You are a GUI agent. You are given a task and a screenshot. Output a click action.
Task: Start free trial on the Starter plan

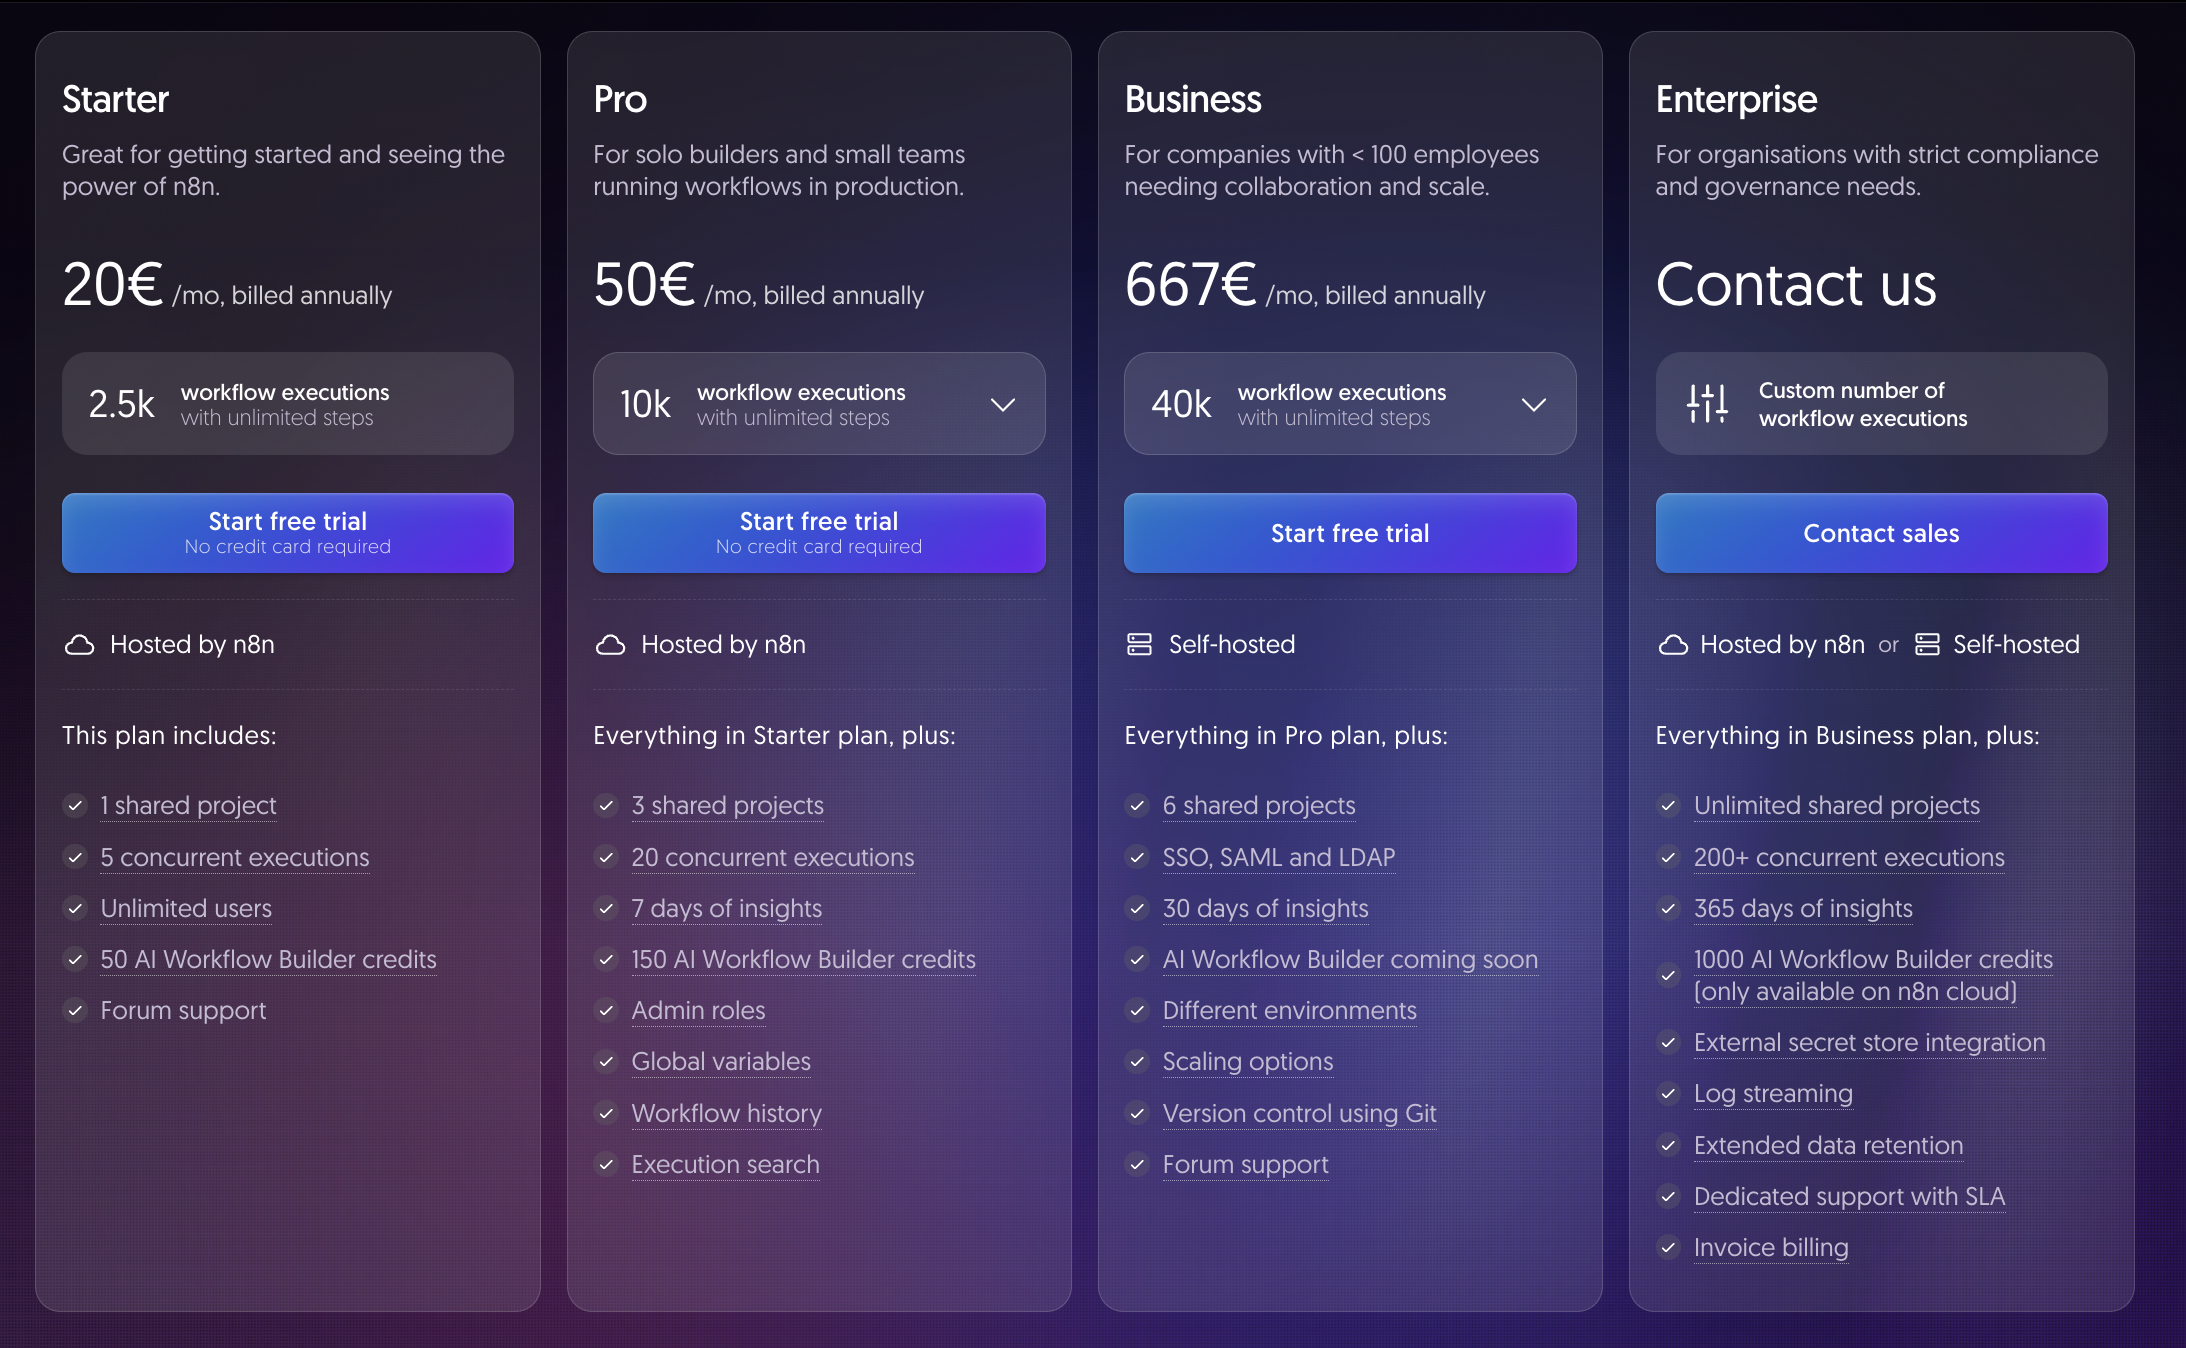(287, 532)
